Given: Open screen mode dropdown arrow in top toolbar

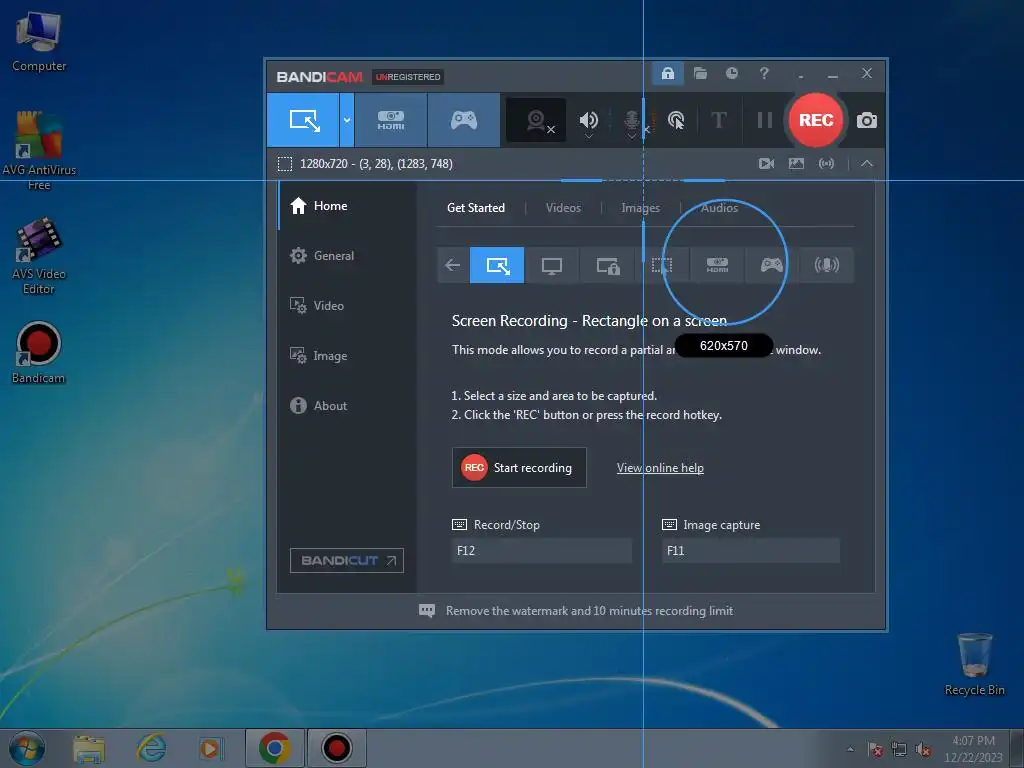Looking at the screenshot, I should 347,120.
